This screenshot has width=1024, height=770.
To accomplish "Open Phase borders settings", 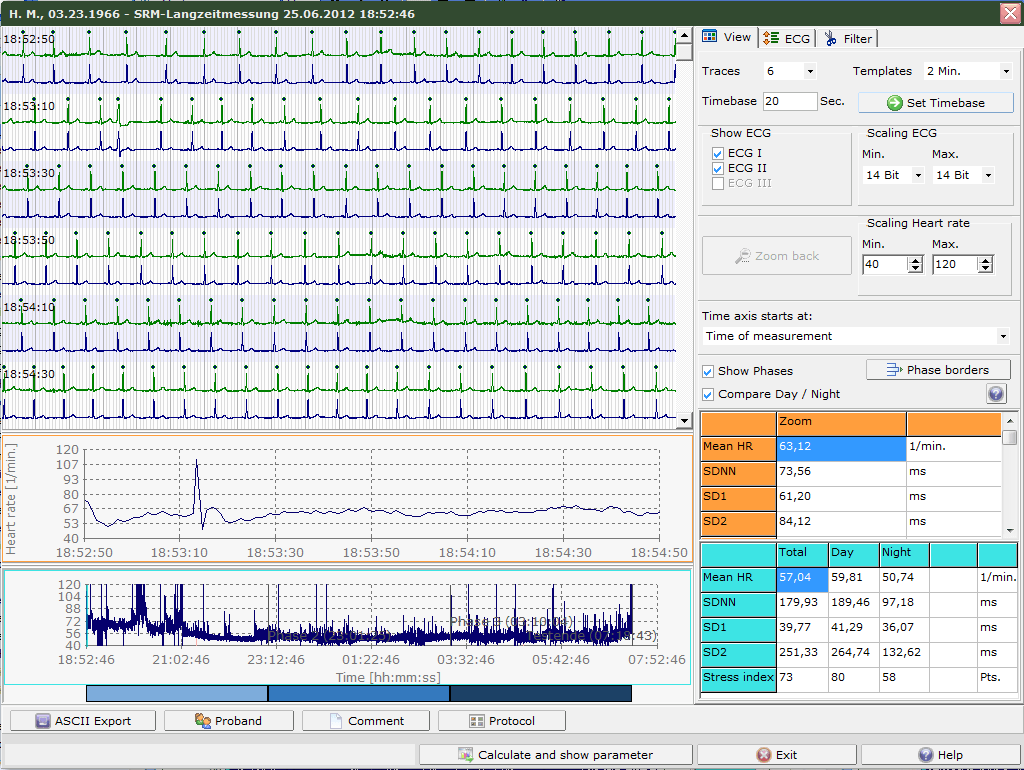I will tap(937, 370).
